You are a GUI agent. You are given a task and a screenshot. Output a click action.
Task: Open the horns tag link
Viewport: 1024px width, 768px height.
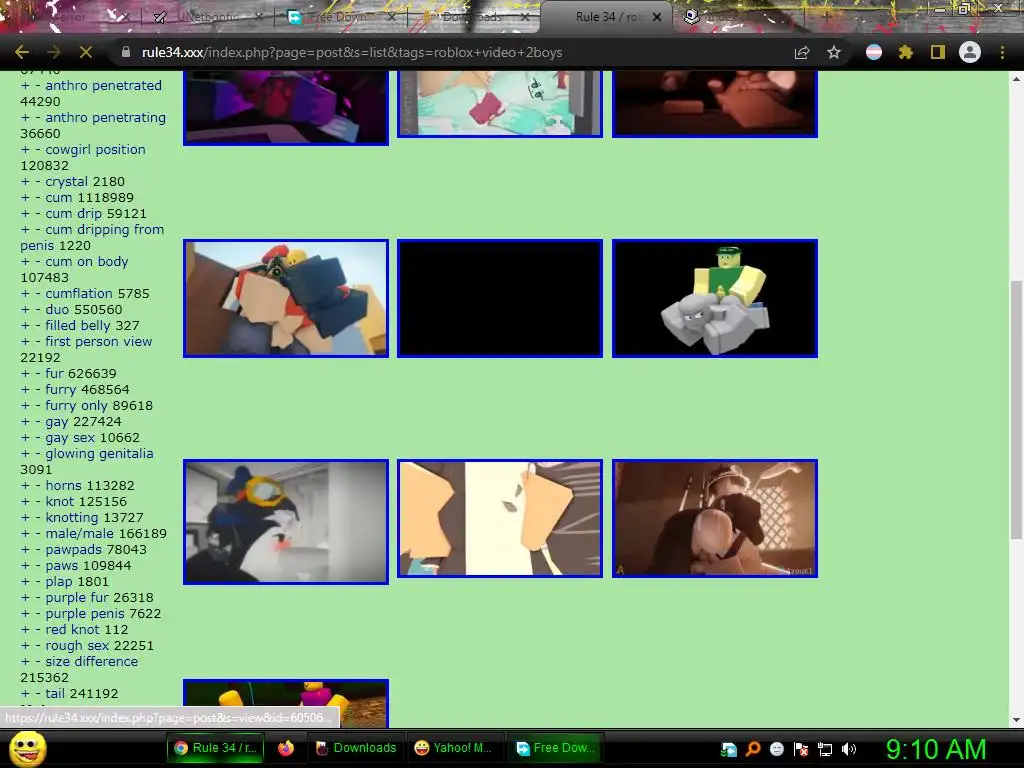tap(63, 485)
